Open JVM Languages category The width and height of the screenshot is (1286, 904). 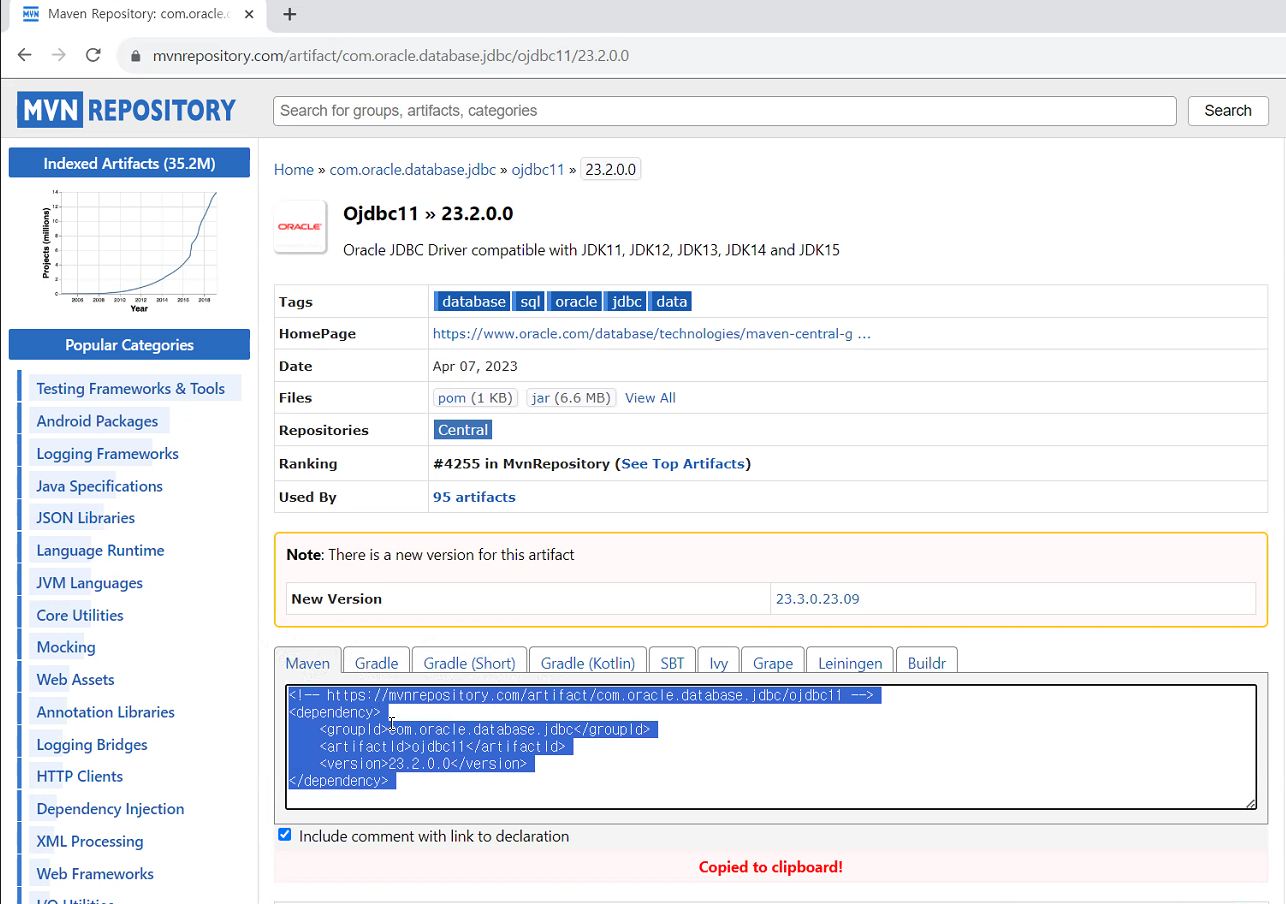[90, 583]
